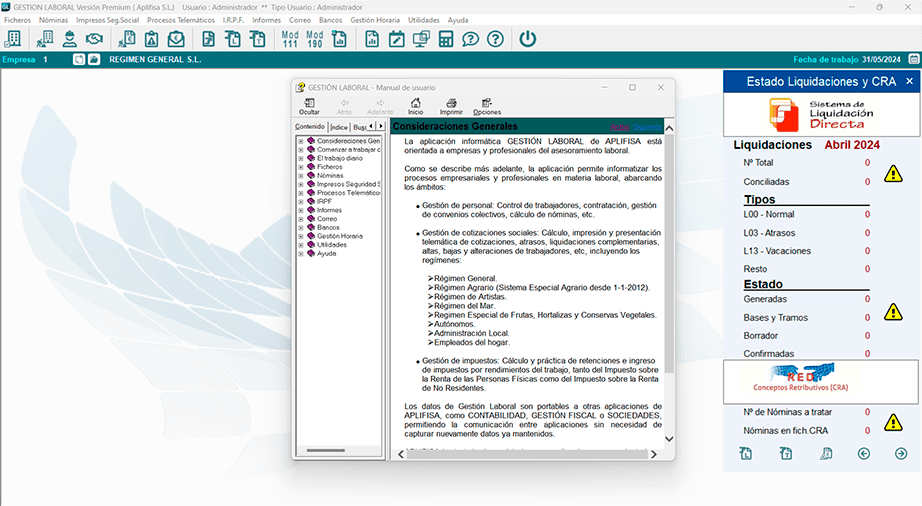Open Opciones in the help manual toolbar
Screen dimensions: 922x506
point(487,106)
